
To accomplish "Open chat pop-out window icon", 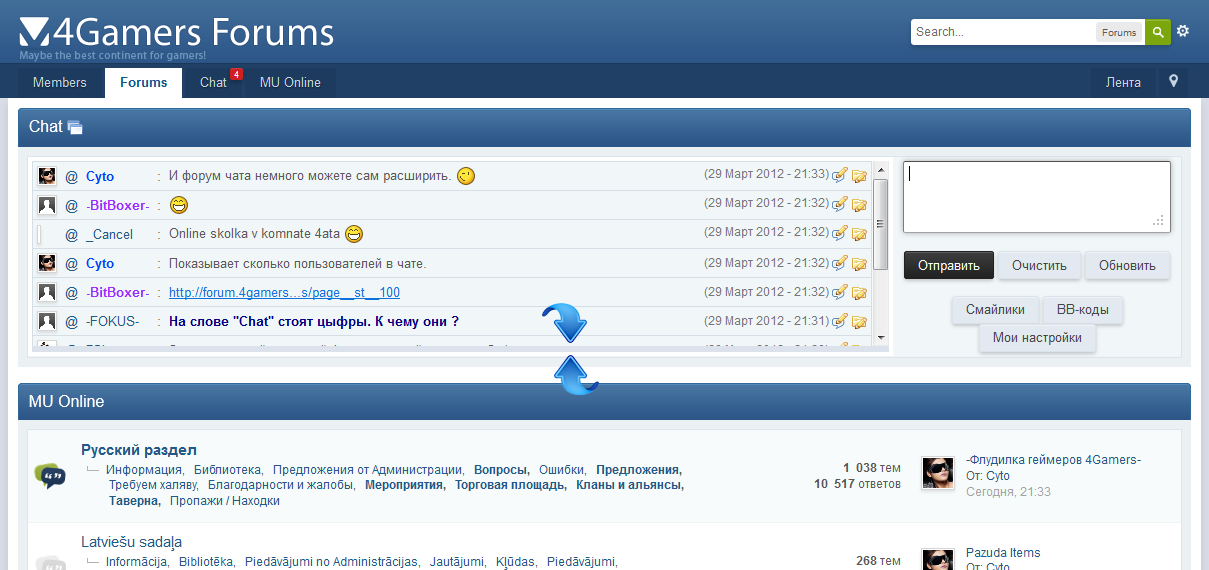I will tap(75, 127).
